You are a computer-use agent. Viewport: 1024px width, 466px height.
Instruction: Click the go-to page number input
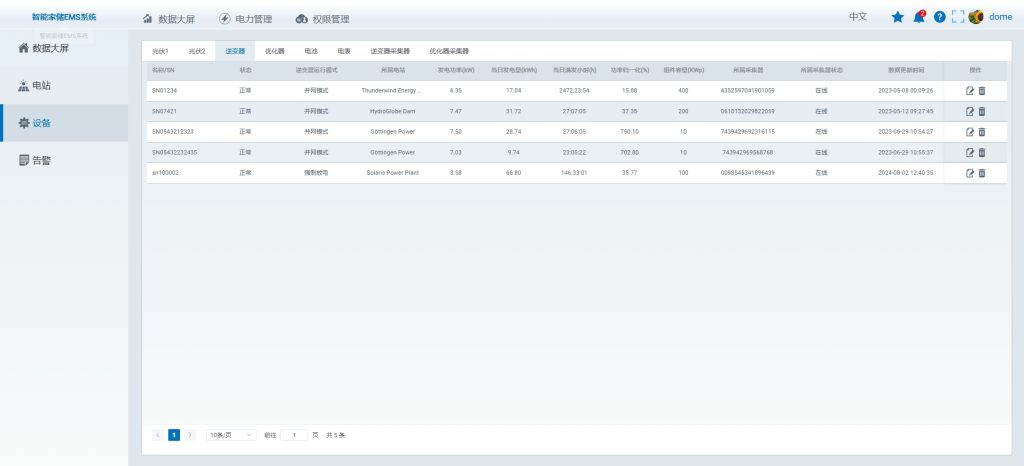[x=294, y=435]
